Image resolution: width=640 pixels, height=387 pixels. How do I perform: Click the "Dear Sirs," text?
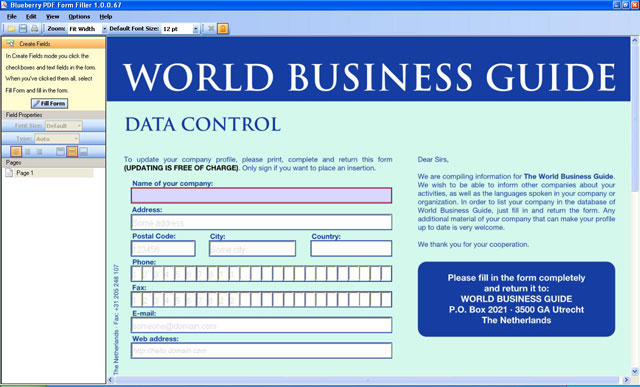click(433, 160)
